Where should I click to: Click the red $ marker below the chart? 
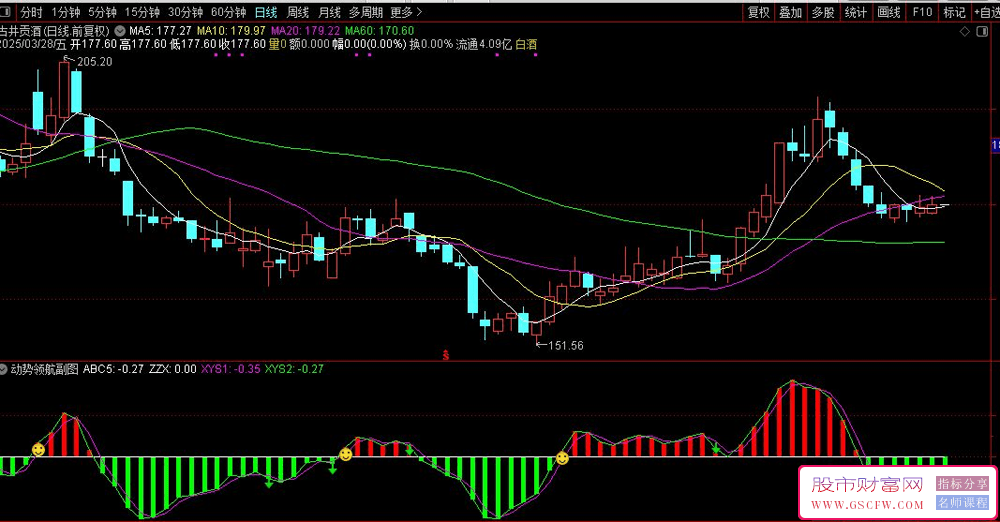[x=446, y=355]
